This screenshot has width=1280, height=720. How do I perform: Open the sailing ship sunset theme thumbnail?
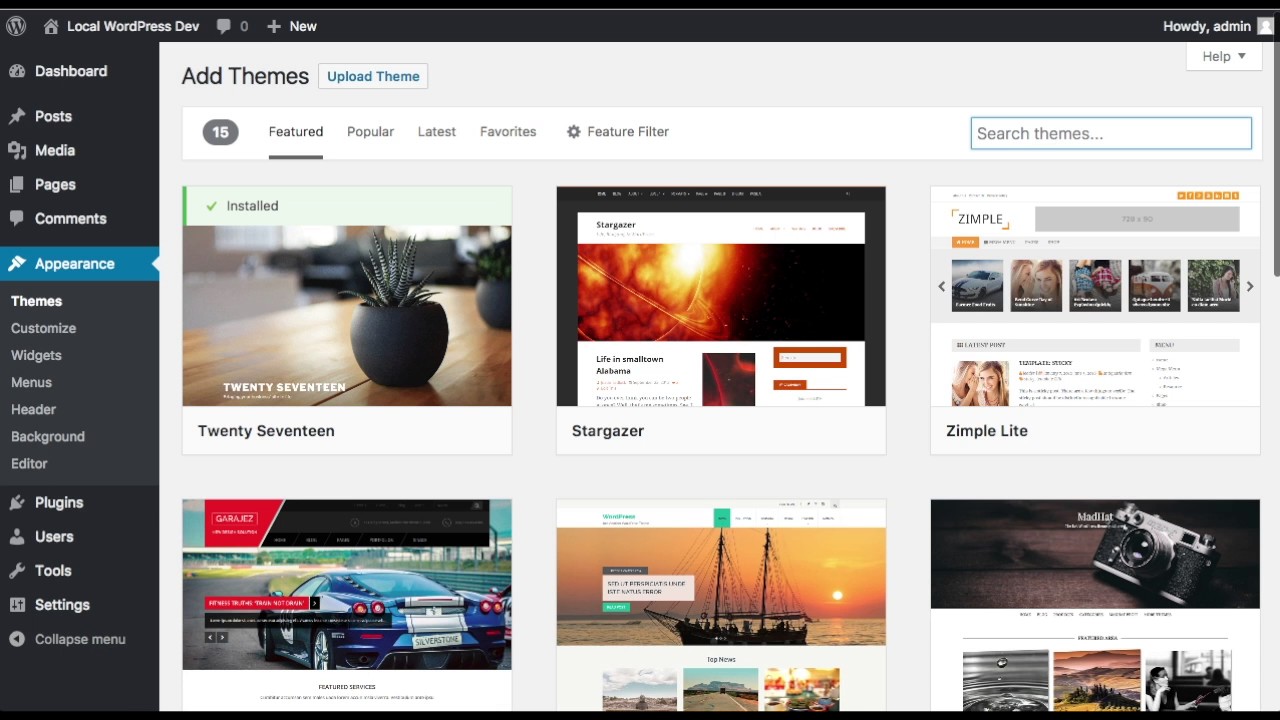(721, 605)
